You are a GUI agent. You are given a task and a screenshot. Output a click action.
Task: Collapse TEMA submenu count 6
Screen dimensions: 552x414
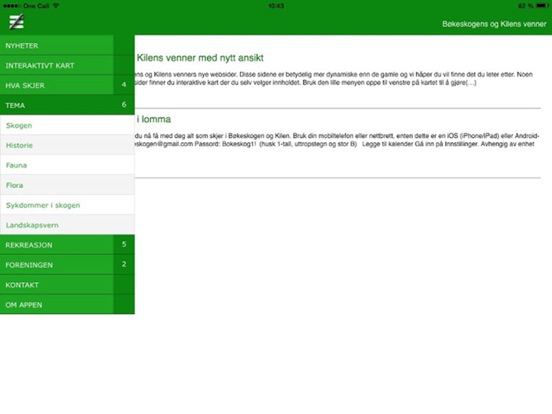click(124, 105)
